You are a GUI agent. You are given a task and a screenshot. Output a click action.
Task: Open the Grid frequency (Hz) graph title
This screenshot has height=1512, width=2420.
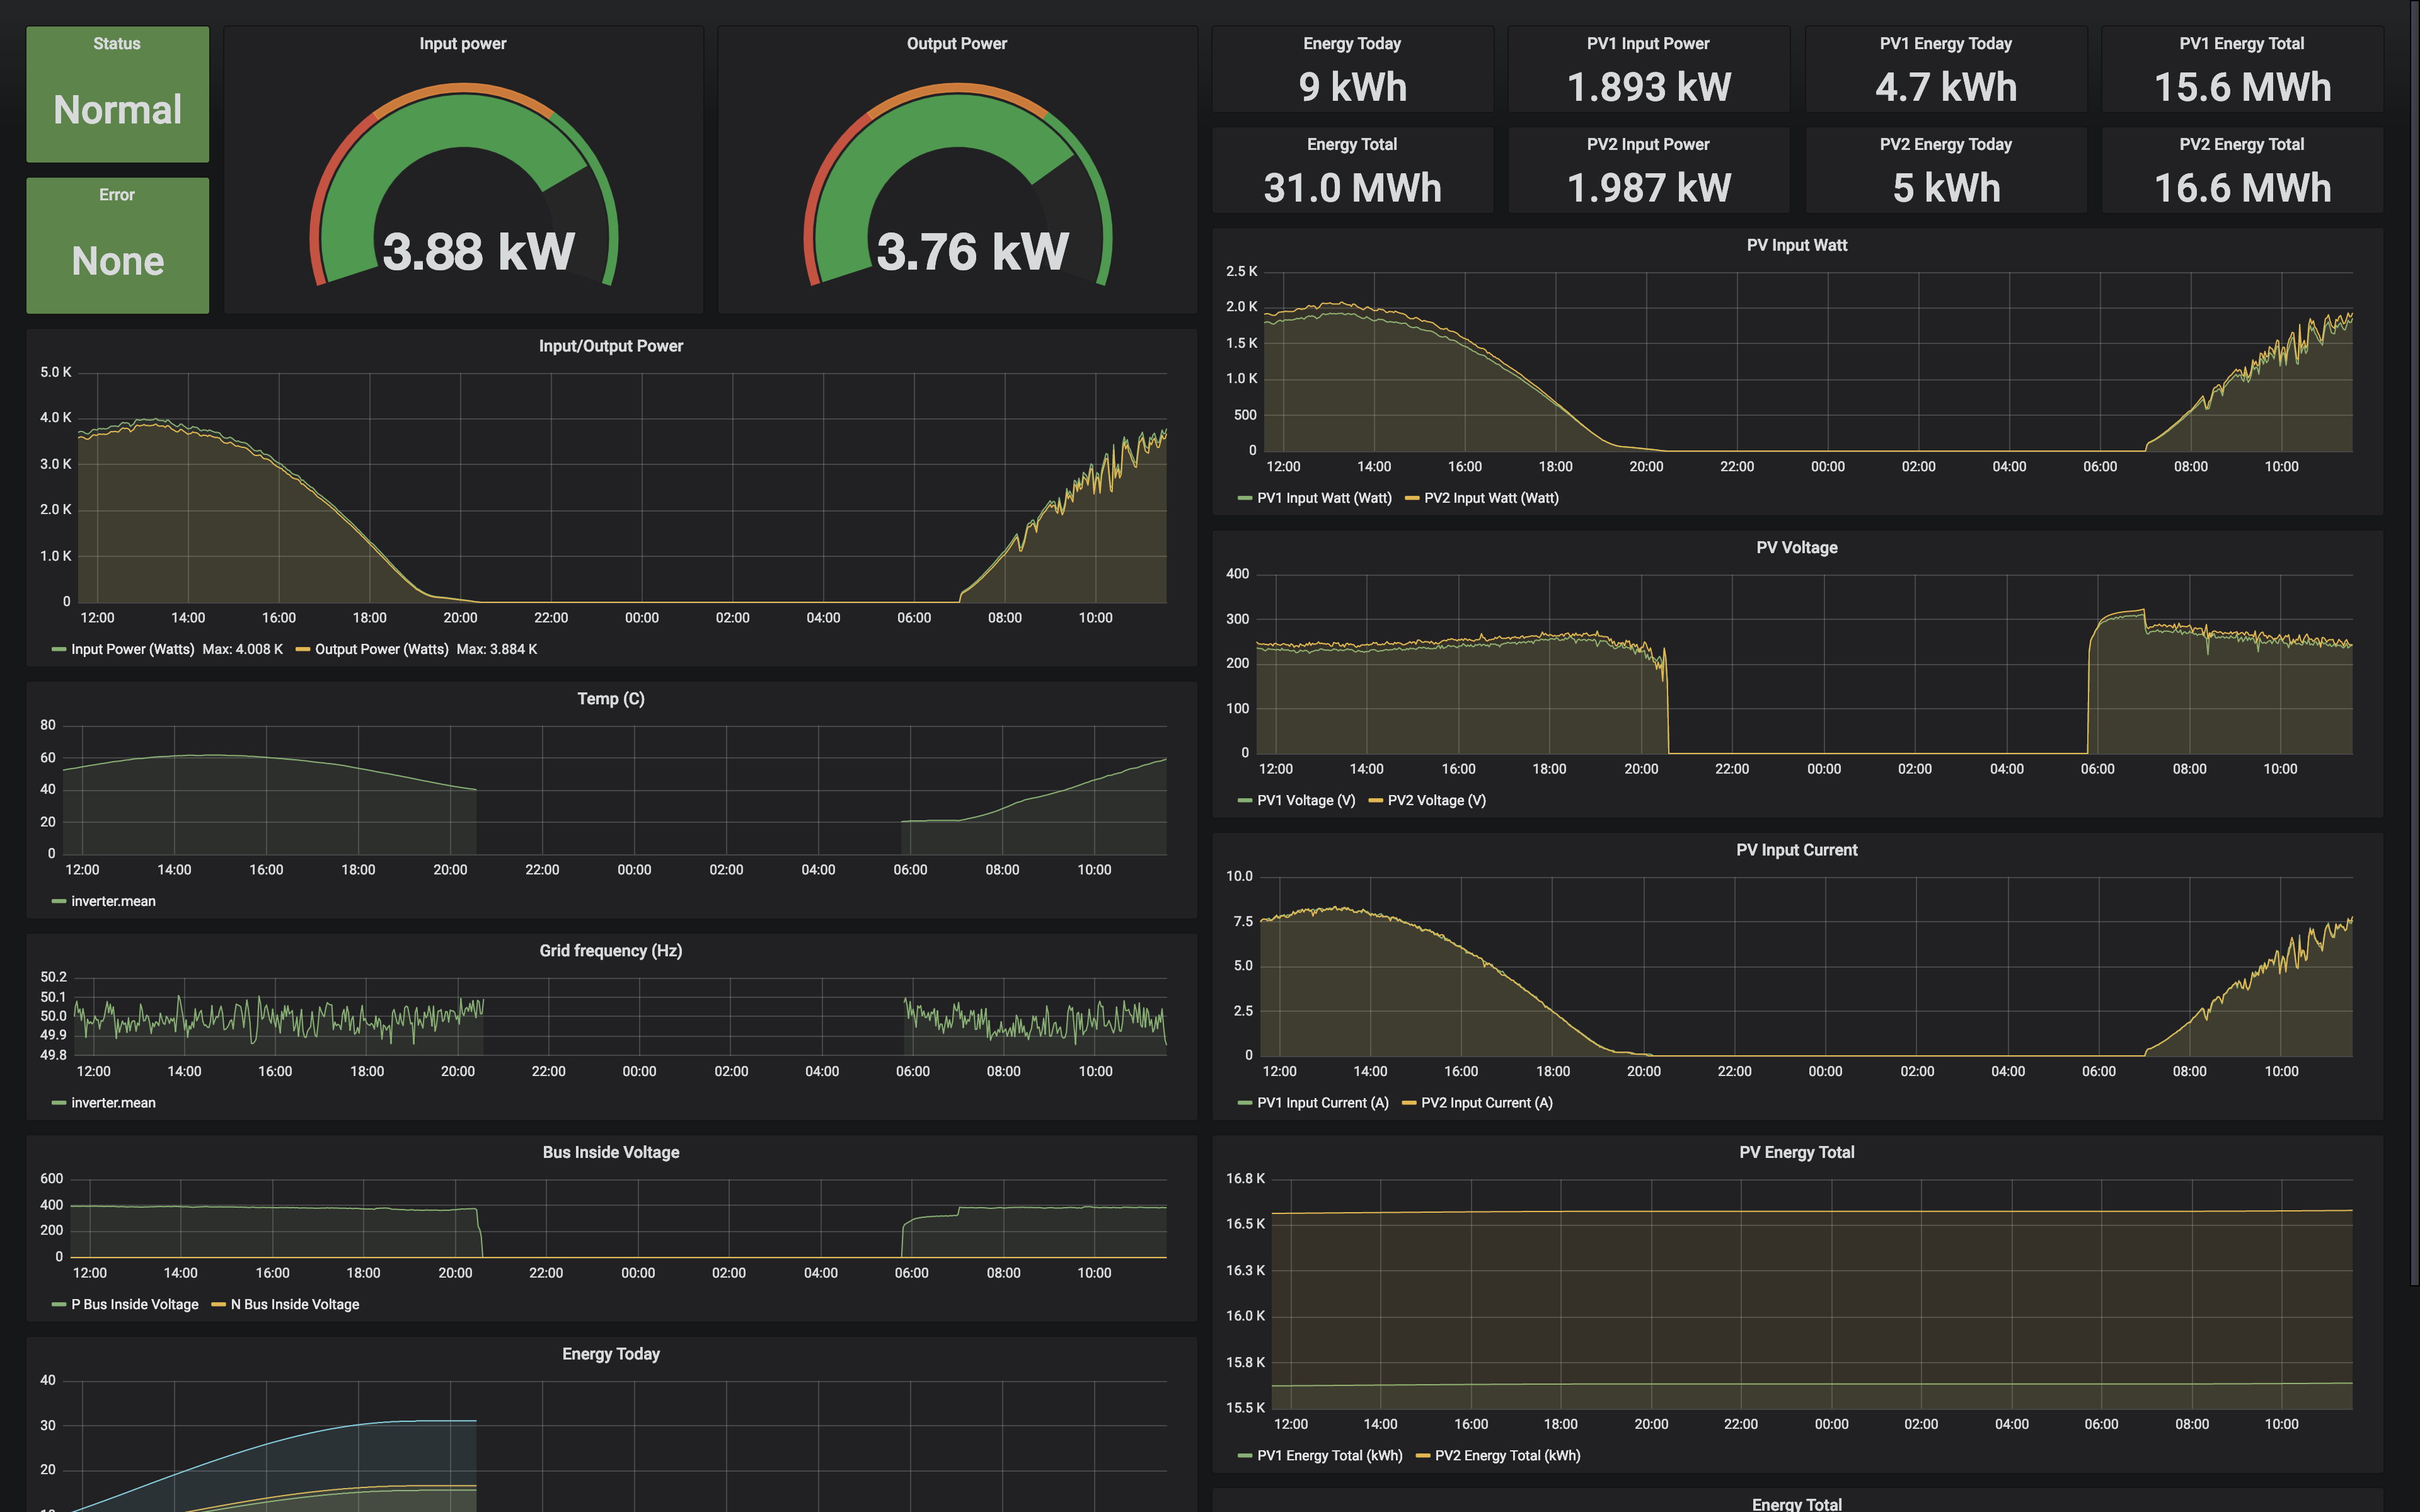coord(611,951)
